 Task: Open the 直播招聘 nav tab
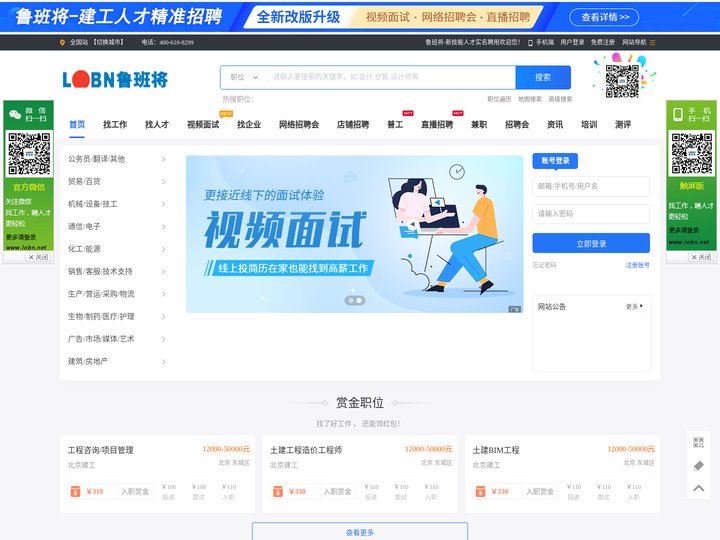click(437, 124)
